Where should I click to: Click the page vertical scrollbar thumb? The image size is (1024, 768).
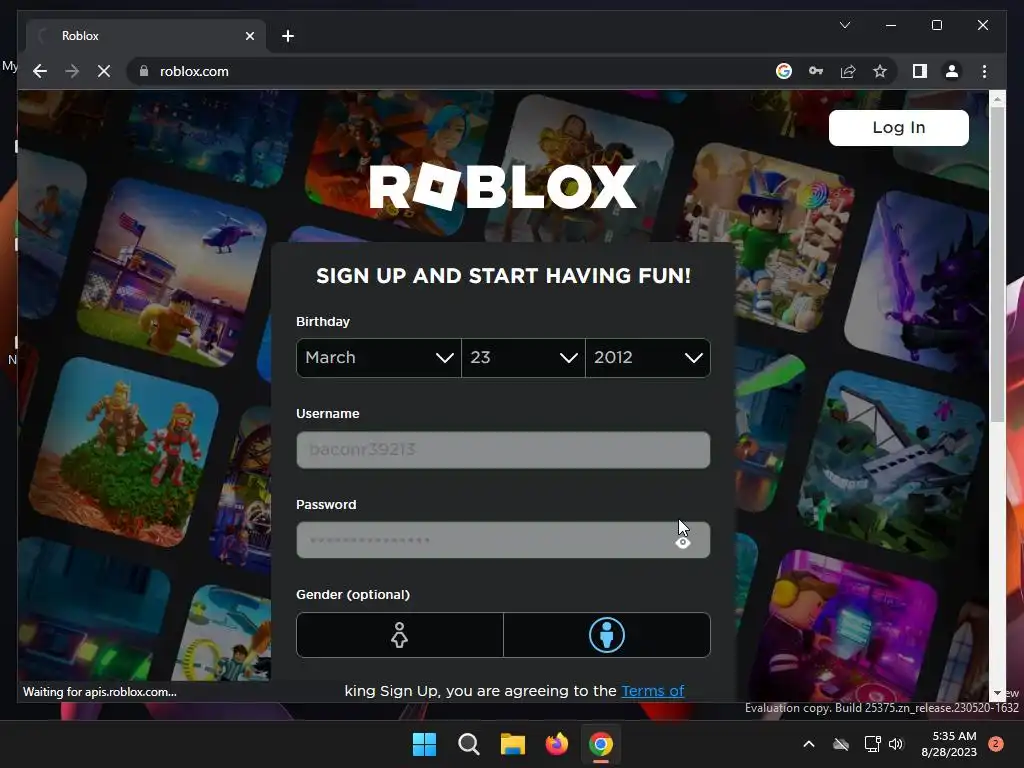tap(997, 264)
